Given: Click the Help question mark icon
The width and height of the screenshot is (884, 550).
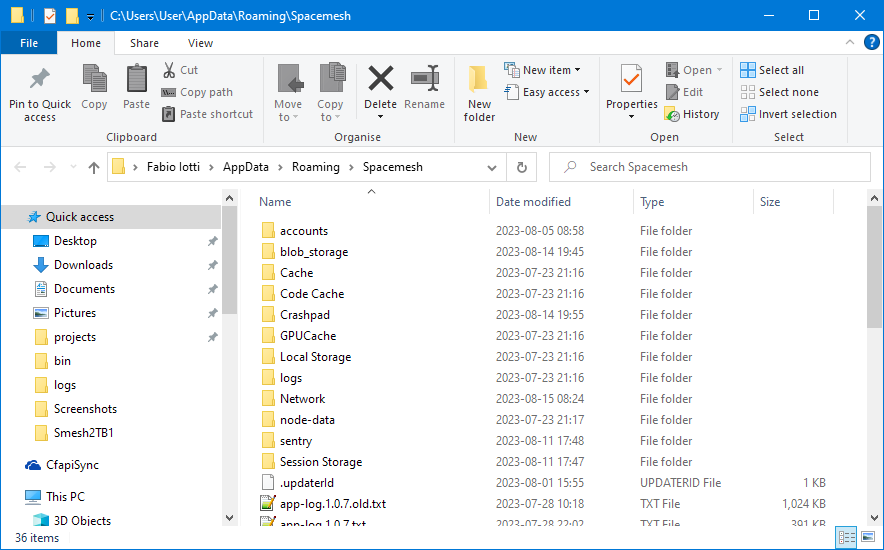Looking at the screenshot, I should click(x=872, y=43).
